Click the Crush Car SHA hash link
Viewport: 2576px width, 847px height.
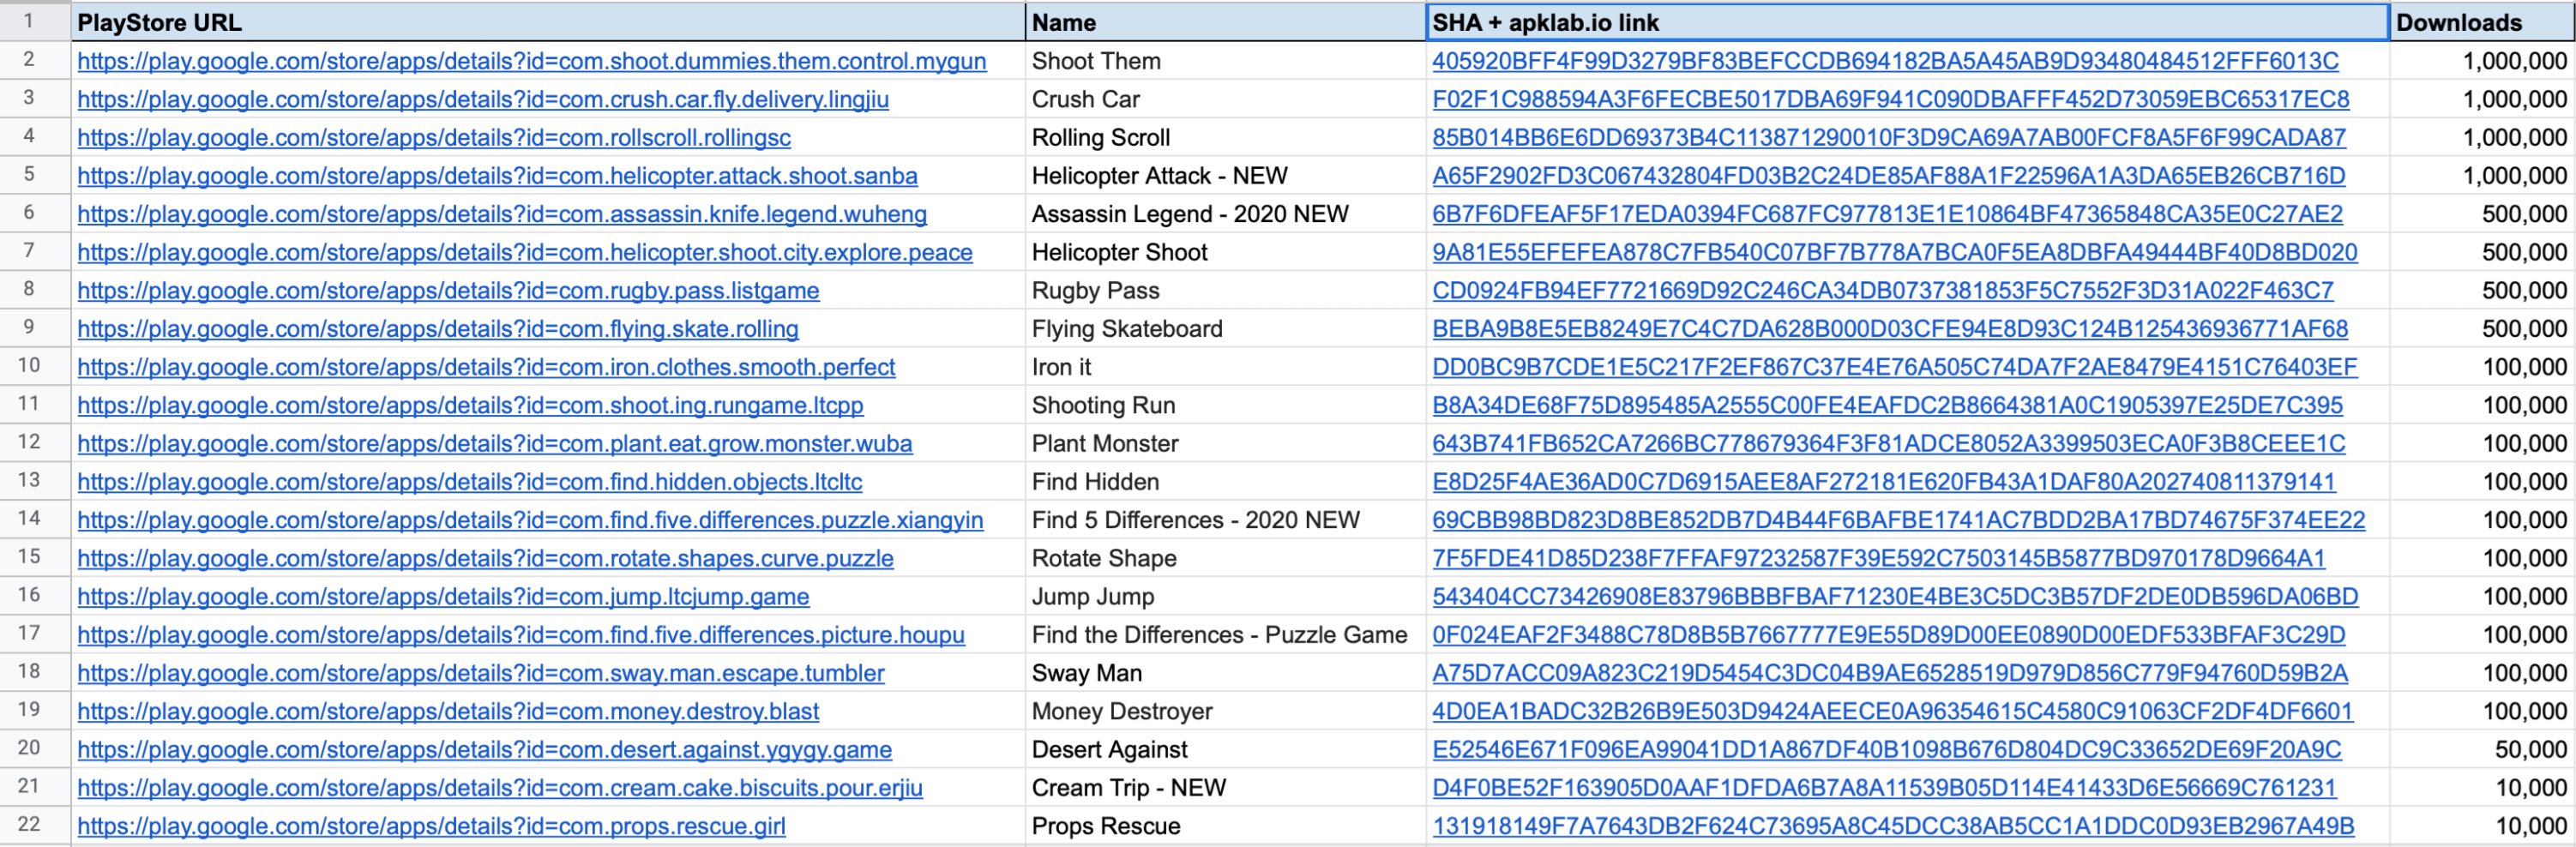pos(1890,100)
